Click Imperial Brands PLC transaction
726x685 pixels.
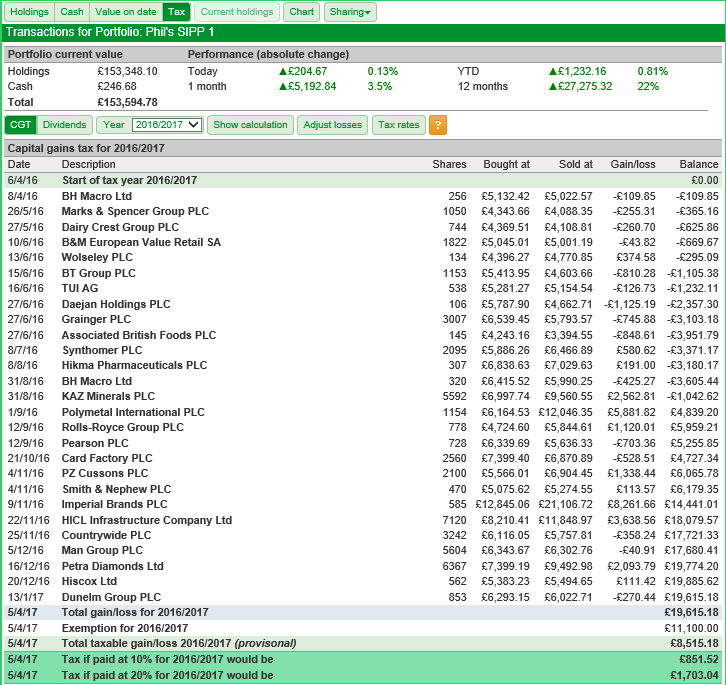pyautogui.click(x=363, y=504)
